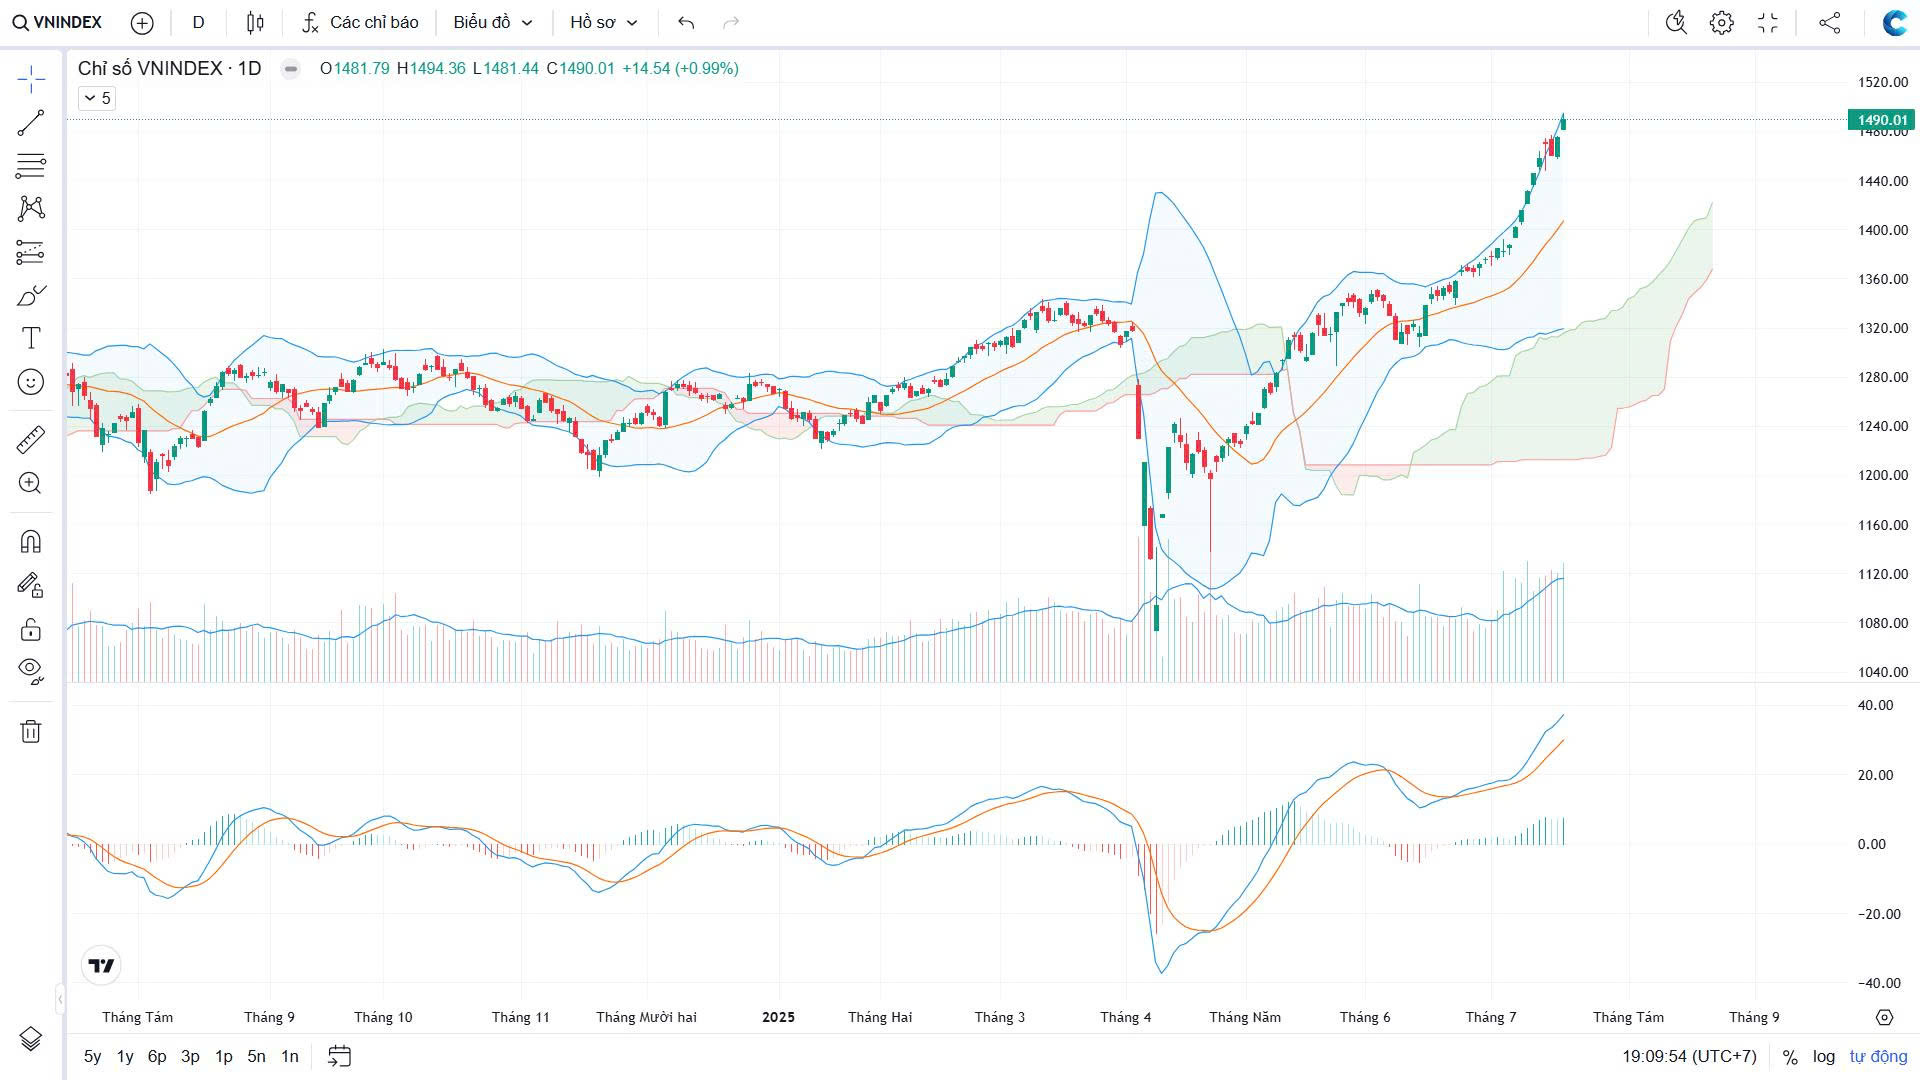Click tự động auto scale button

pos(1878,1056)
